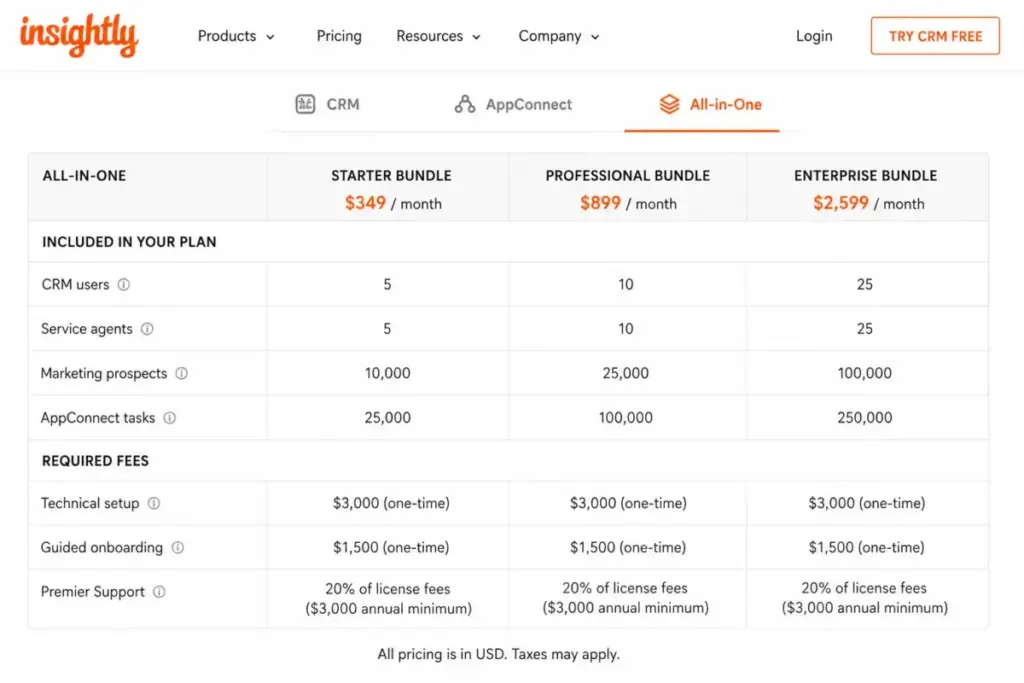
Task: Click the Service agents value 25 for Enterprise
Action: (865, 328)
